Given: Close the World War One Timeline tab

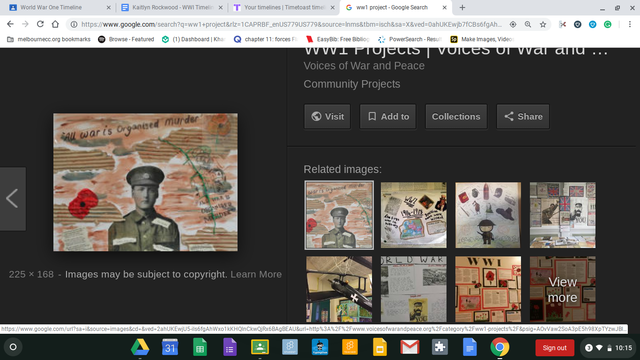Looking at the screenshot, I should (x=109, y=7).
